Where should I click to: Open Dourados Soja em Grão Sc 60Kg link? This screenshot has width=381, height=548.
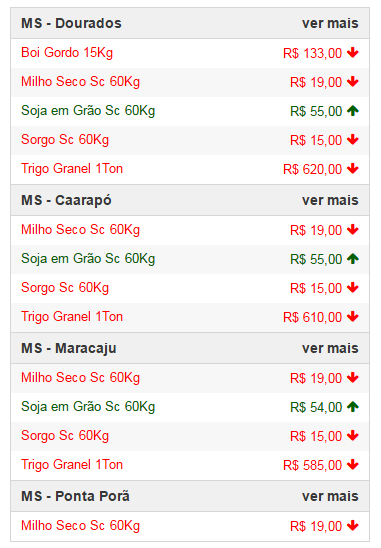point(88,111)
